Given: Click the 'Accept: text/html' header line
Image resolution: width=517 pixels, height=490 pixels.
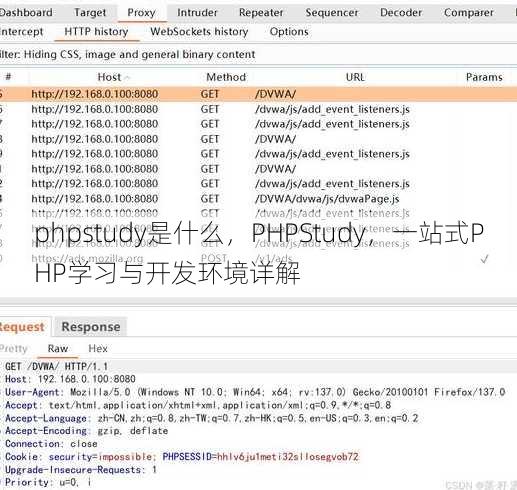Looking at the screenshot, I should click(x=198, y=405).
